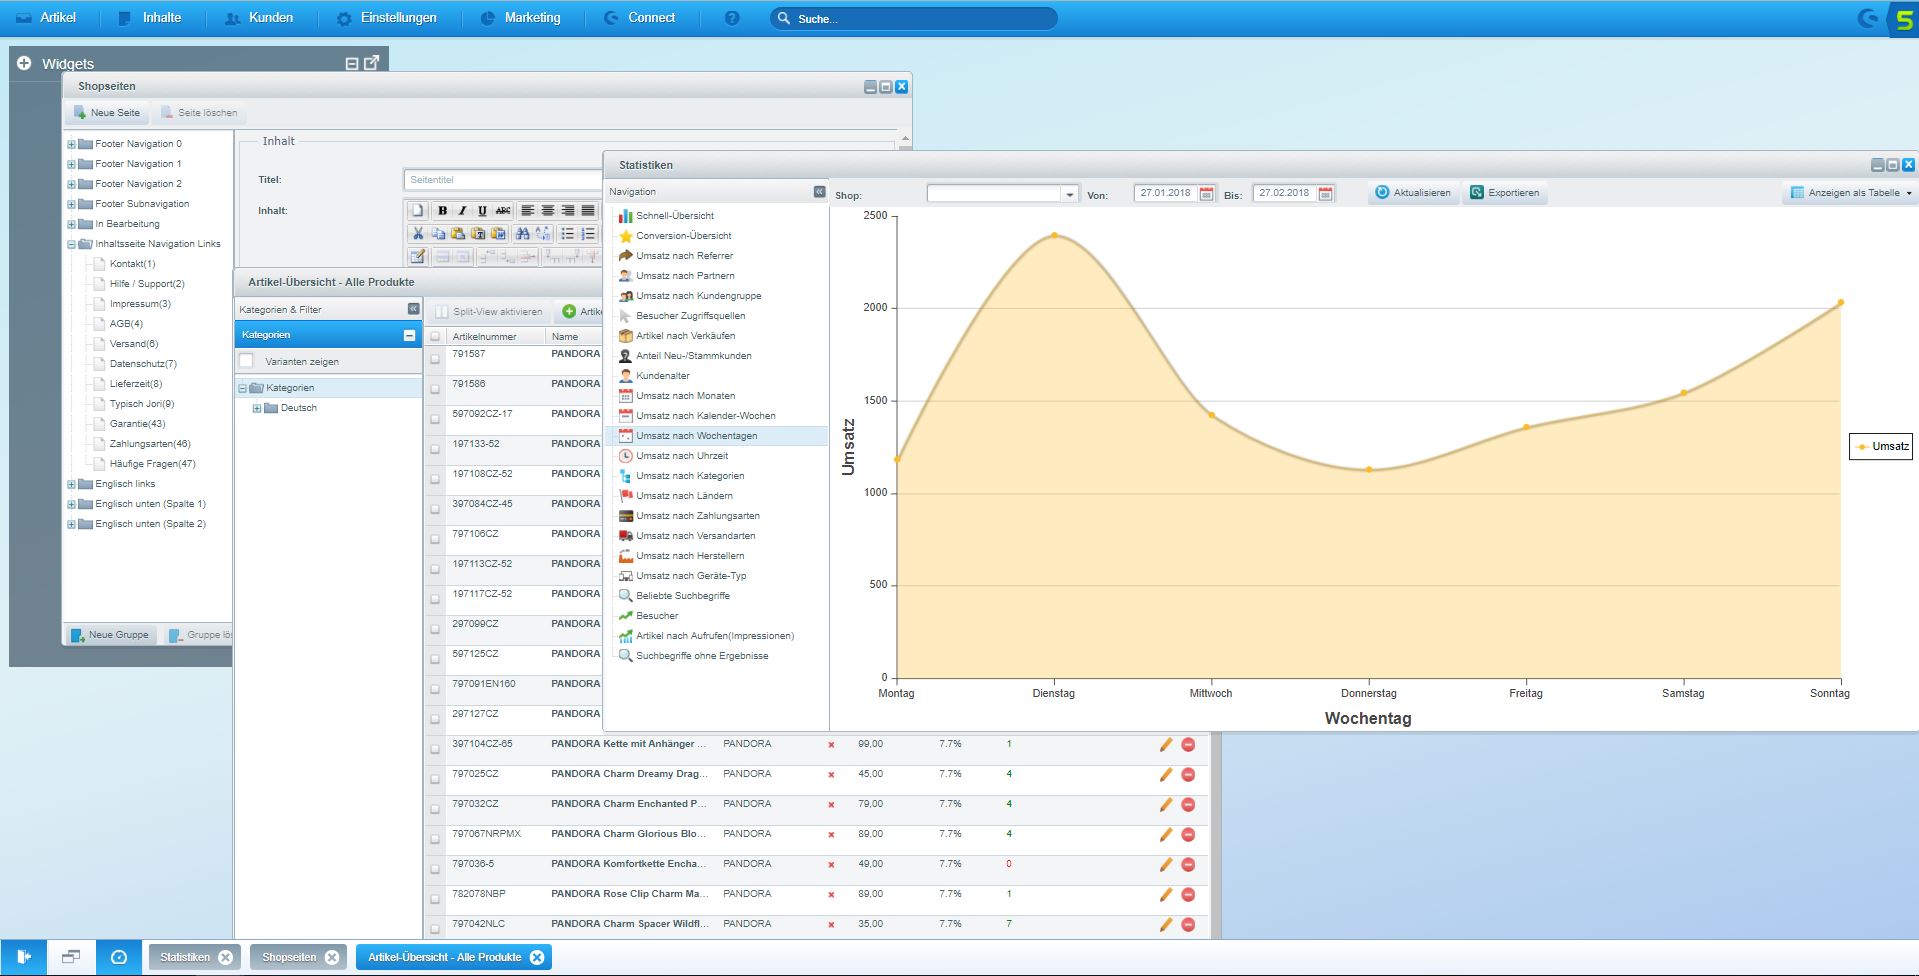Insert bulleted list in Shopseiten editor
1919x976 pixels.
(567, 233)
